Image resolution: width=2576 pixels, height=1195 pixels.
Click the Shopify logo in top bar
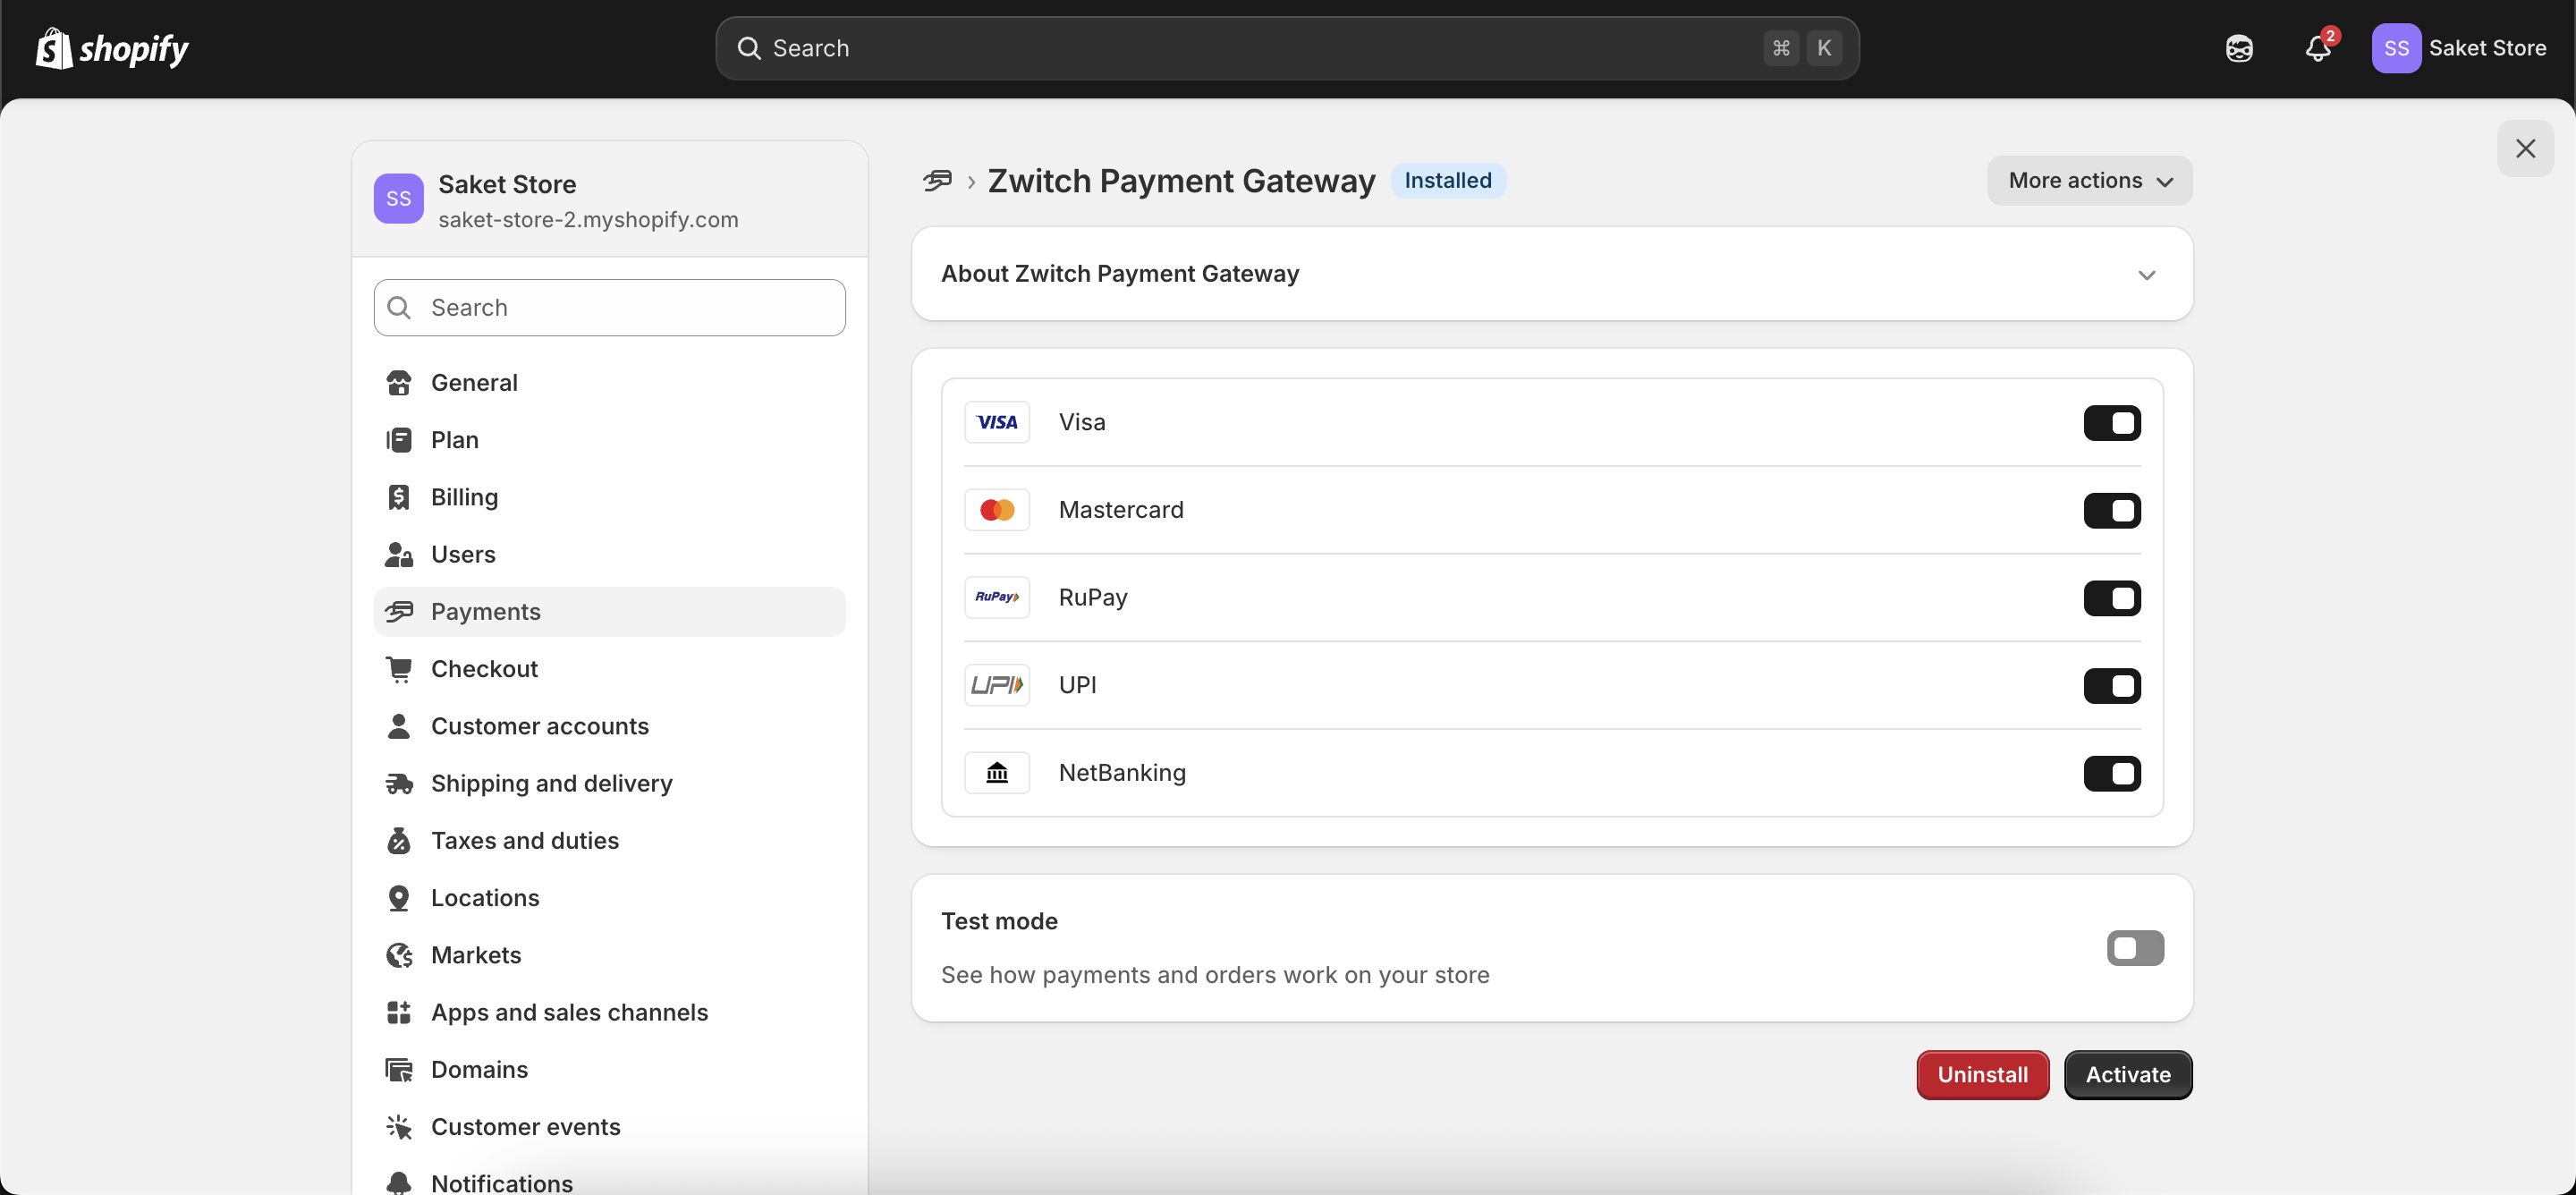pos(112,48)
